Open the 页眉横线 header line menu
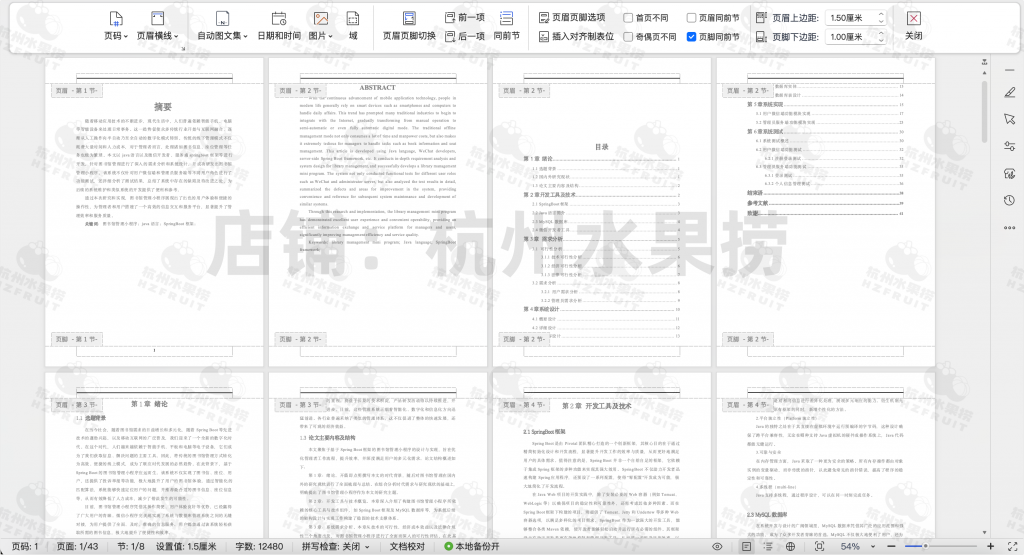1024x555 pixels. (157, 26)
